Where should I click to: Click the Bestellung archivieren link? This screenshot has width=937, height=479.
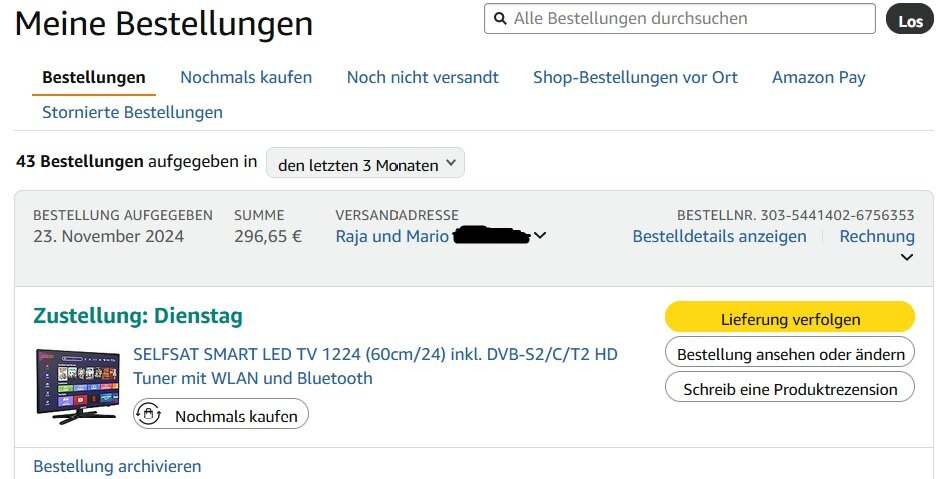(x=117, y=466)
